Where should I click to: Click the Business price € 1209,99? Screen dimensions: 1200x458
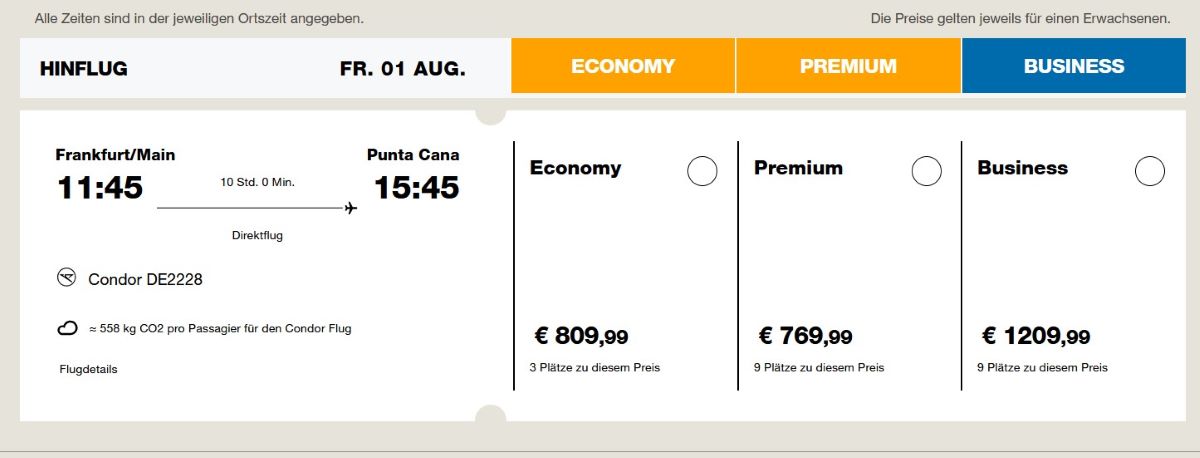1036,336
